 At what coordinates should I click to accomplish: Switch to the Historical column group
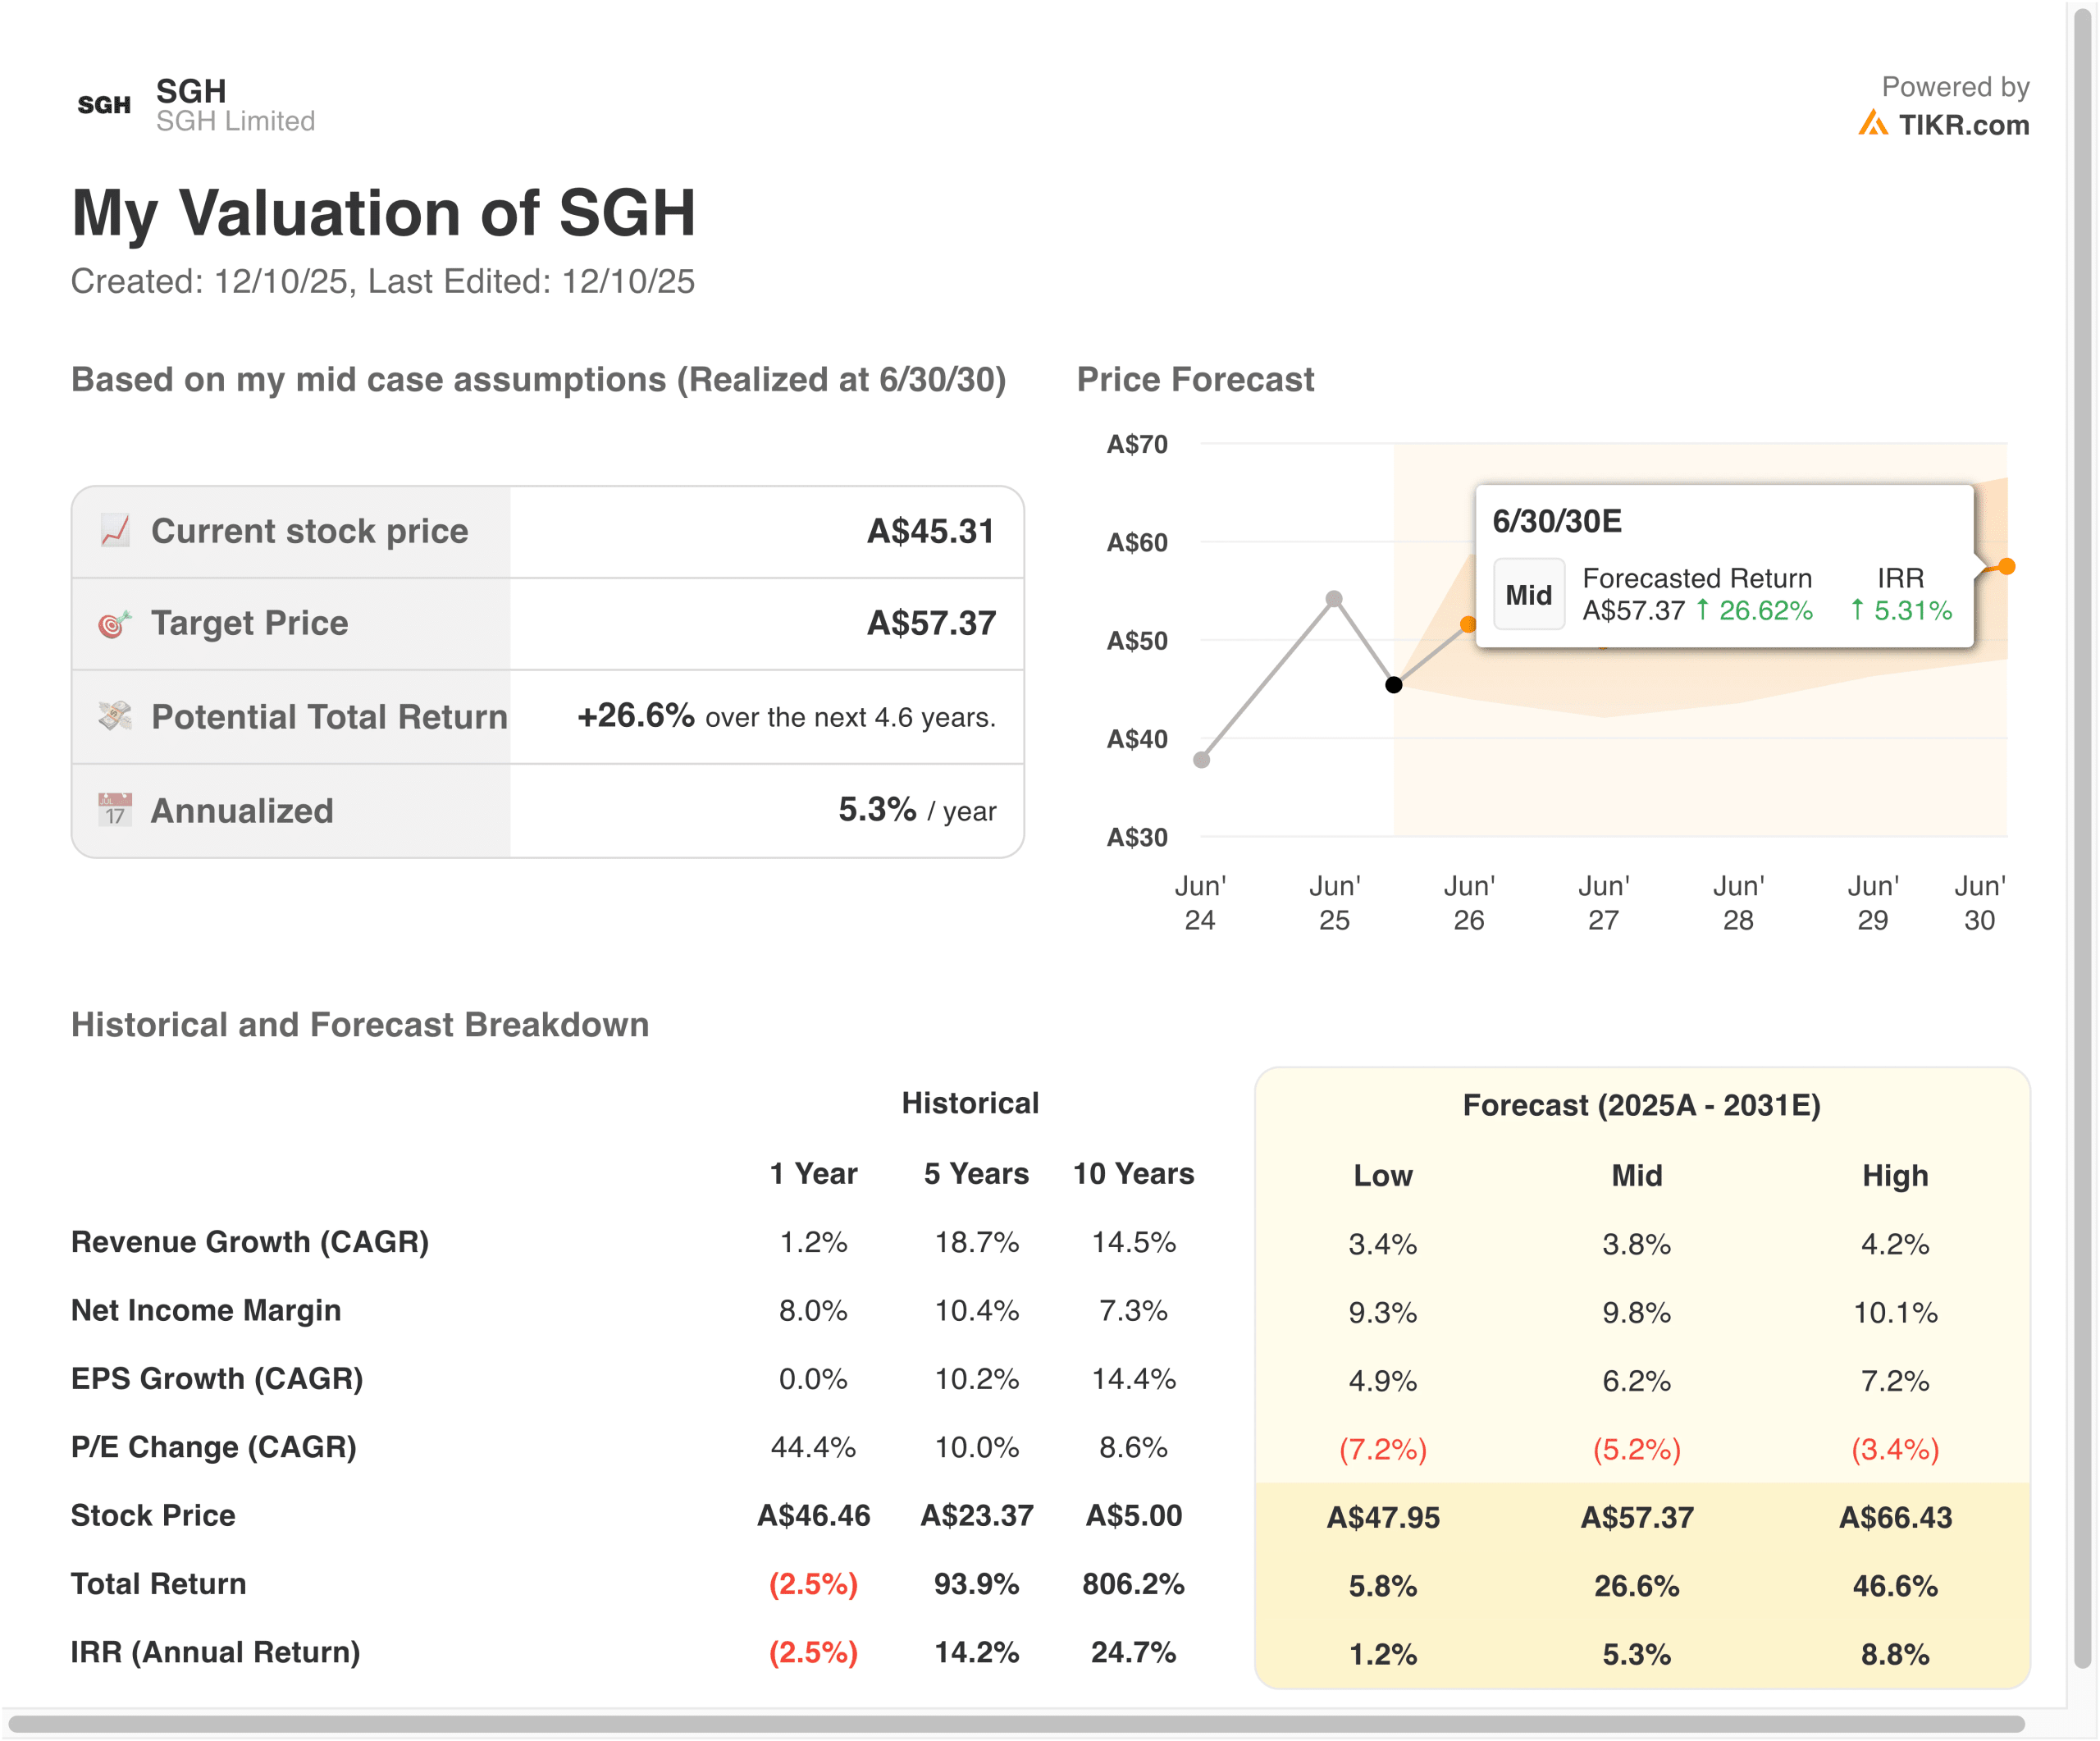[971, 1103]
